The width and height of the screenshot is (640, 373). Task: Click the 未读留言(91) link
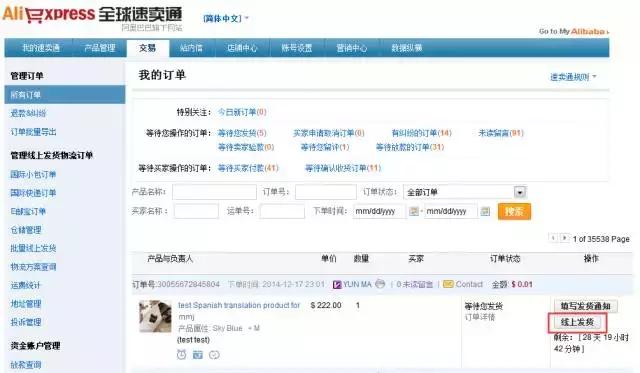pos(501,133)
